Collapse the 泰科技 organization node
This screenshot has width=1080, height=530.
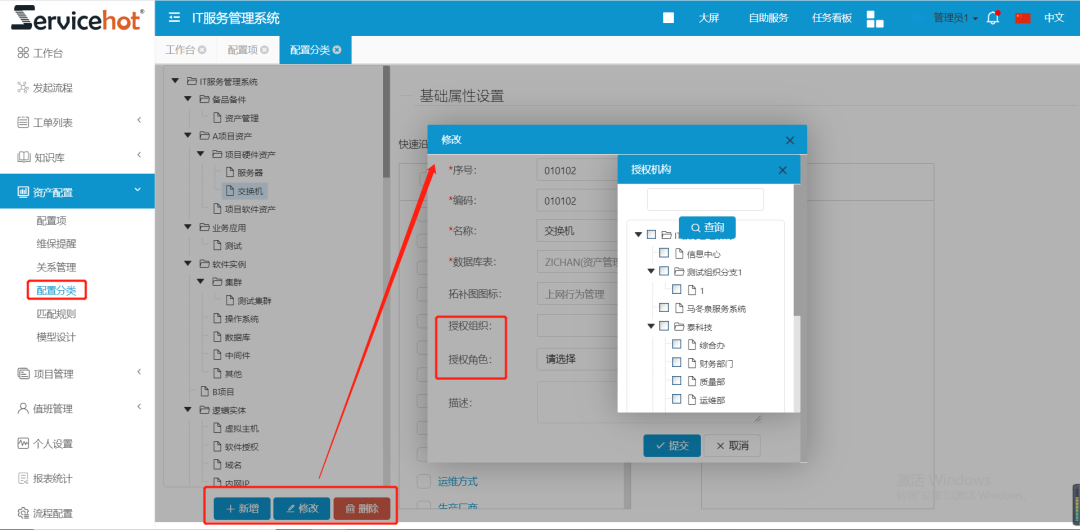tap(639, 326)
